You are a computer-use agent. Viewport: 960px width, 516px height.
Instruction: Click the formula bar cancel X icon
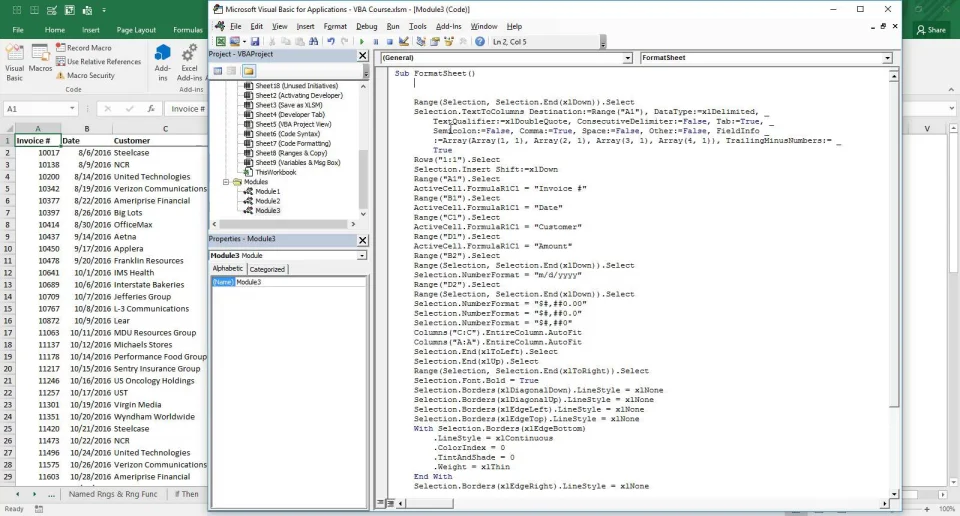[x=108, y=108]
